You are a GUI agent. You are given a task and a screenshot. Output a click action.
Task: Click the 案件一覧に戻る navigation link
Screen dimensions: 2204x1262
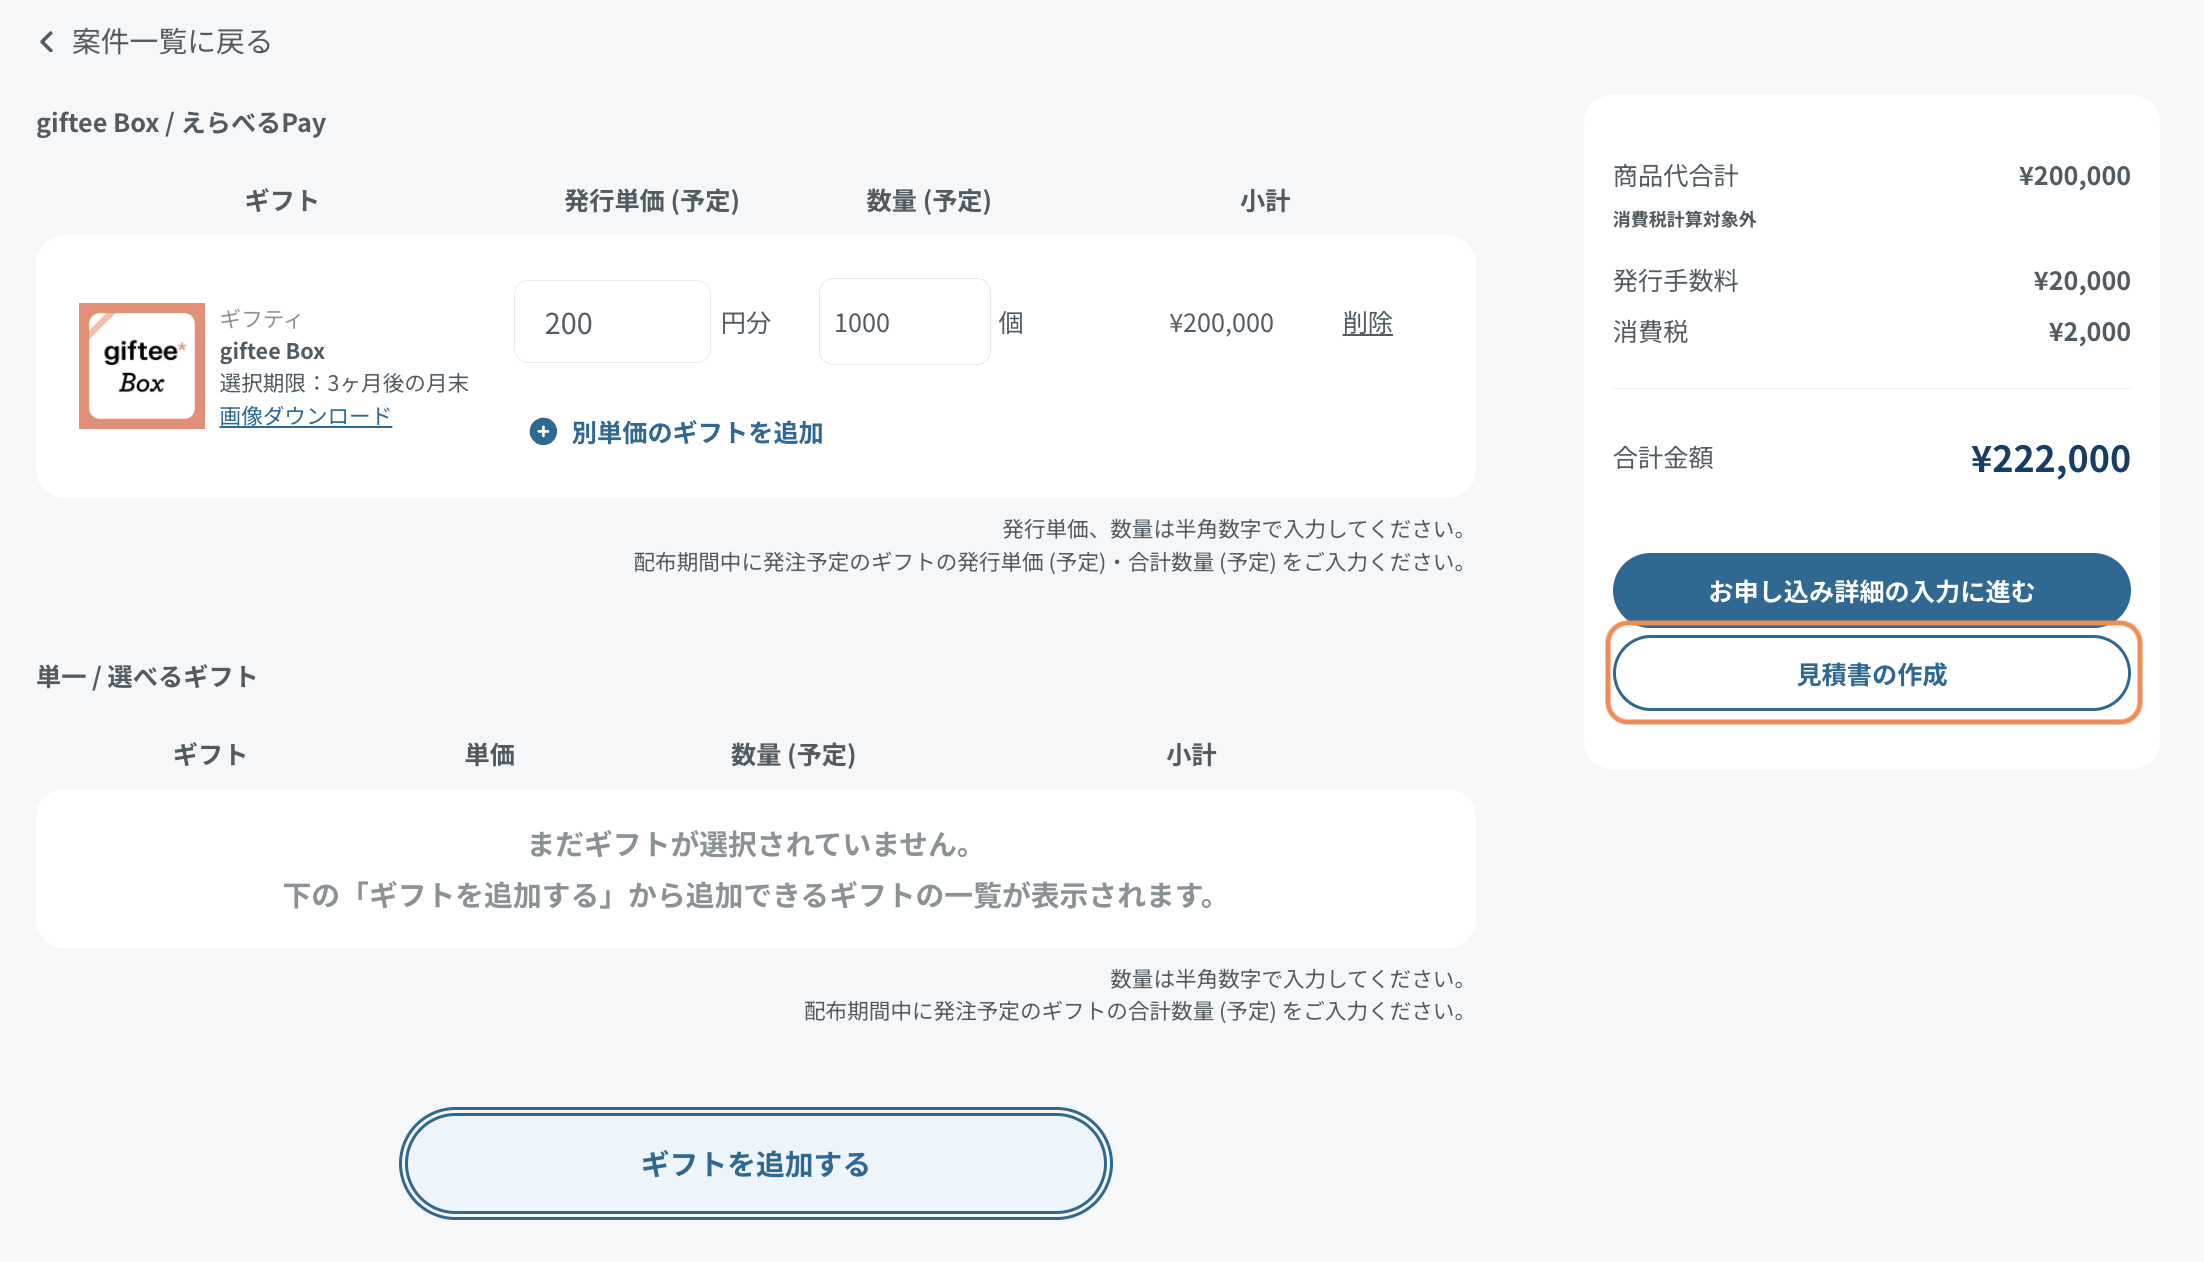pyautogui.click(x=168, y=42)
